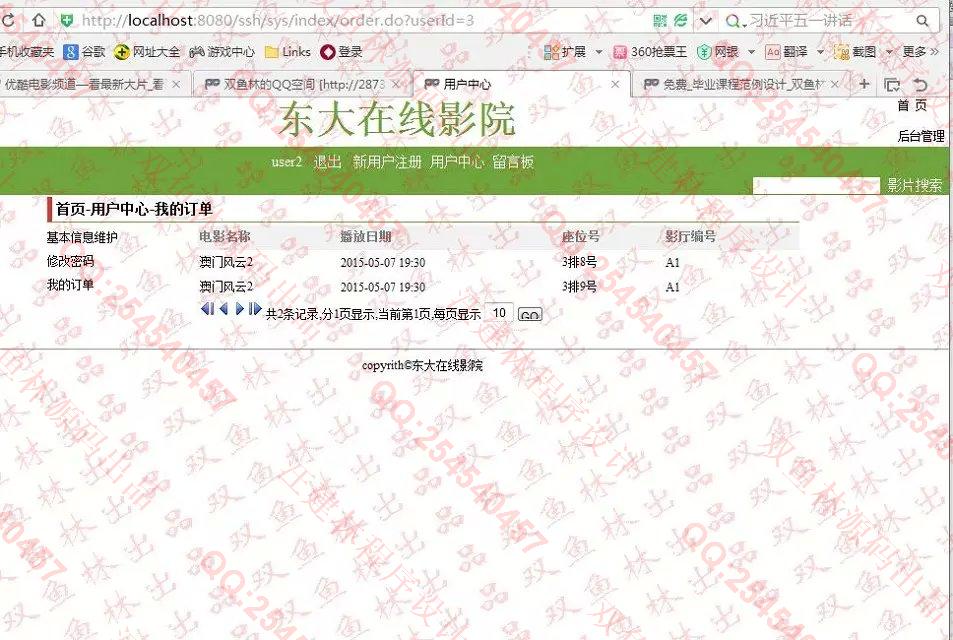Click the 360抢票王 toolbar item
The height and width of the screenshot is (640, 953).
650,52
